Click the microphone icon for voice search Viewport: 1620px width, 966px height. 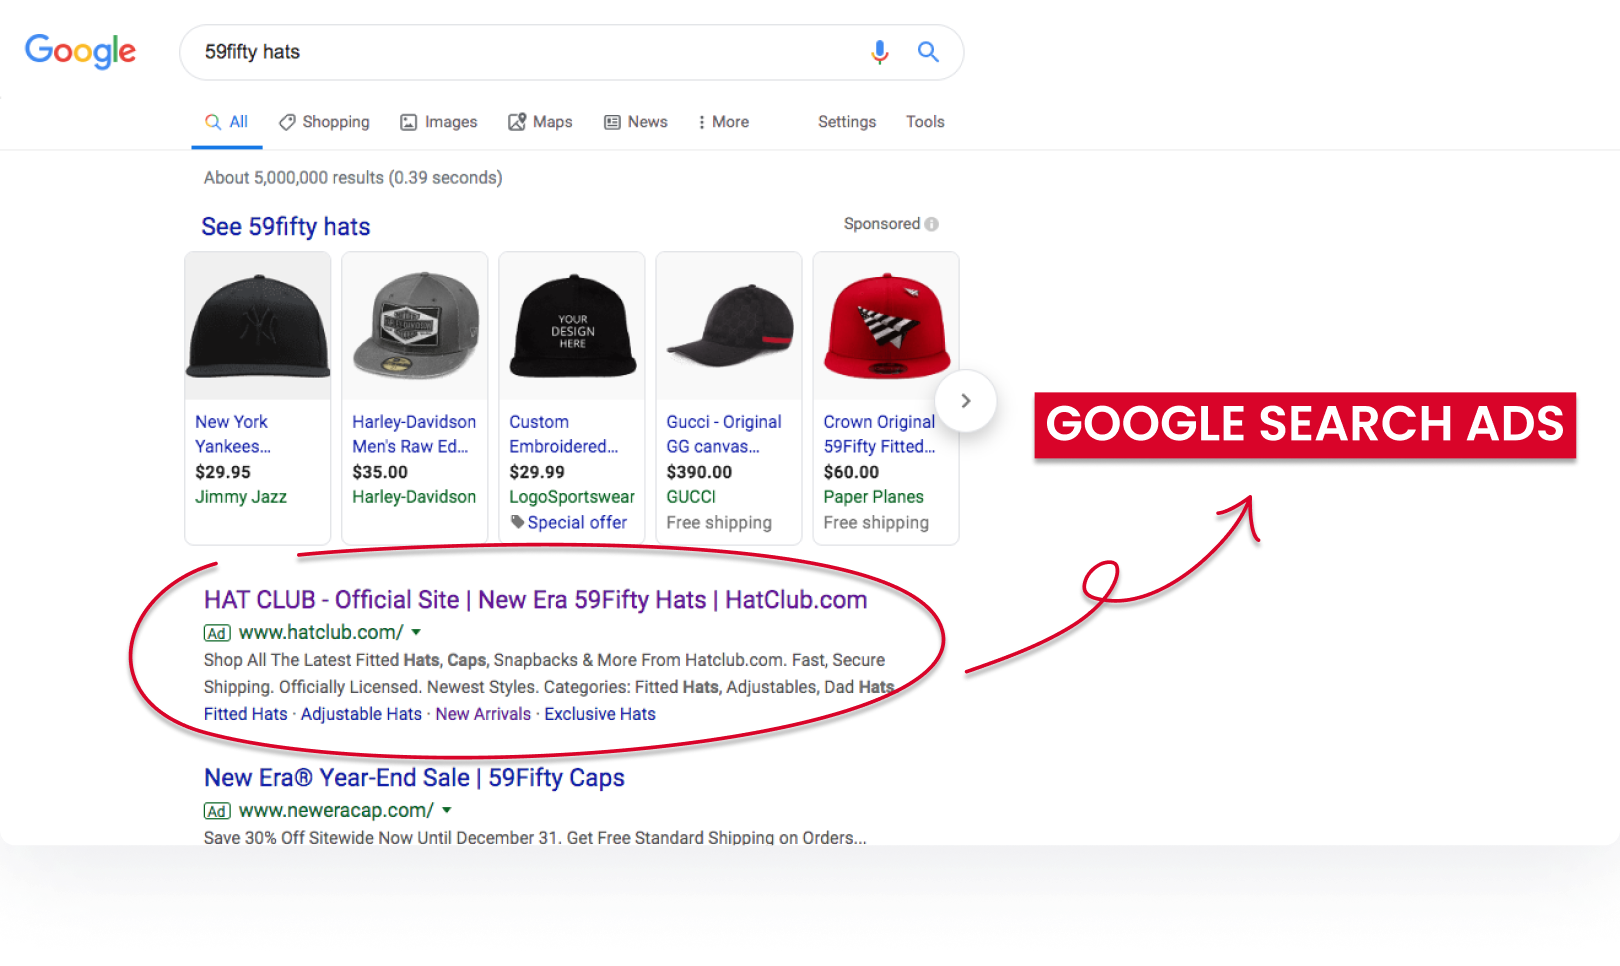pos(880,52)
